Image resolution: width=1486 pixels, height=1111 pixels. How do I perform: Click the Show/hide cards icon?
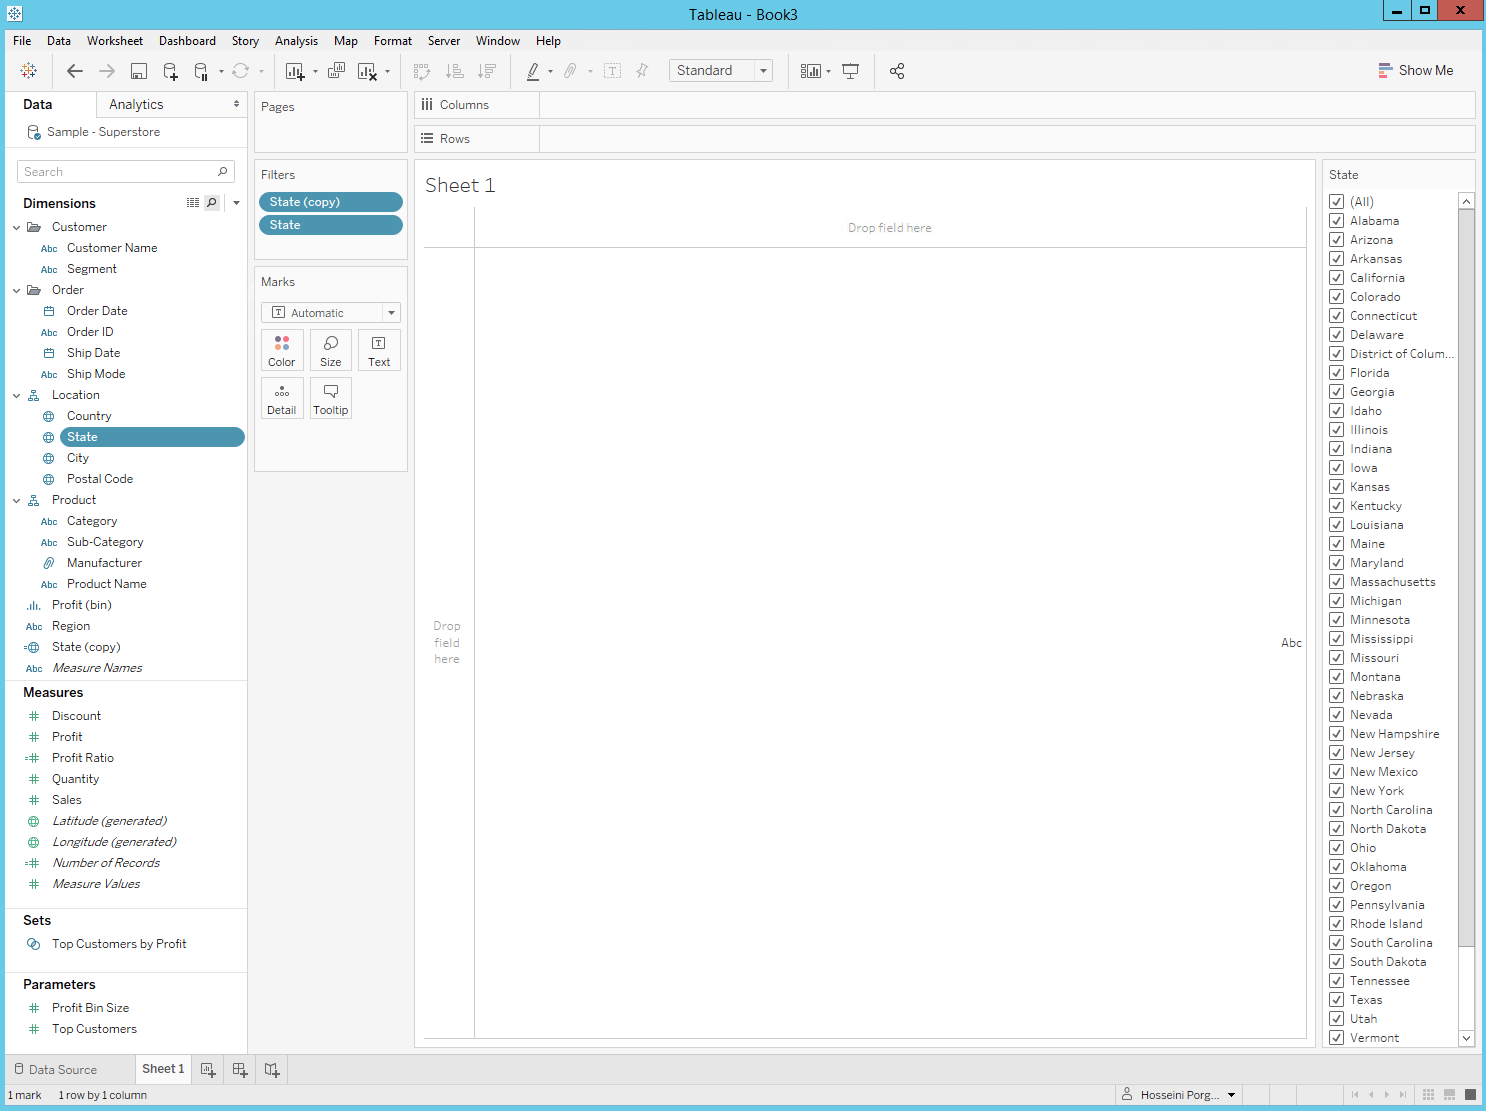tap(811, 71)
